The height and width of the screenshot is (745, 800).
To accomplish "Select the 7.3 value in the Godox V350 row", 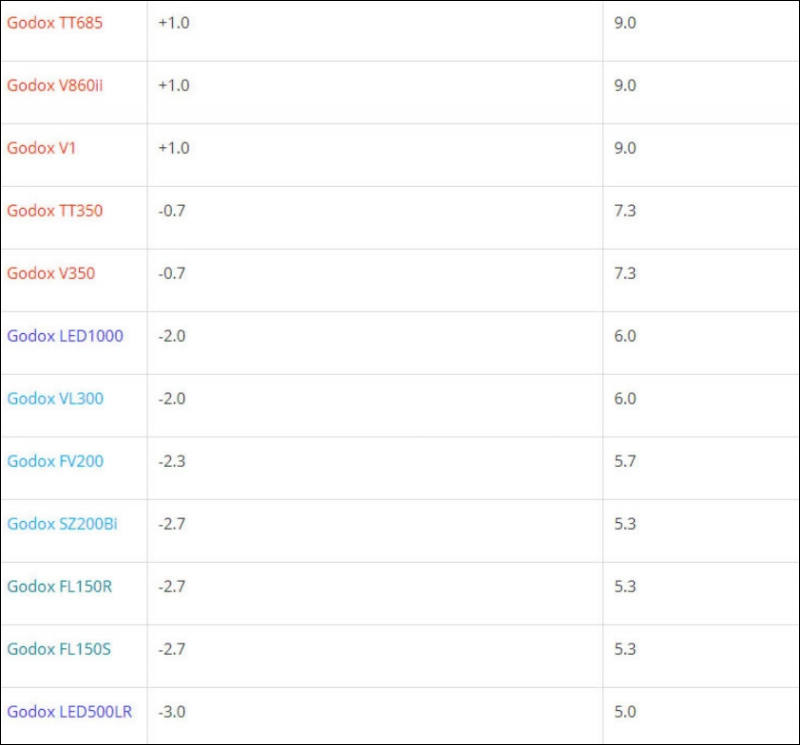I will pyautogui.click(x=625, y=274).
